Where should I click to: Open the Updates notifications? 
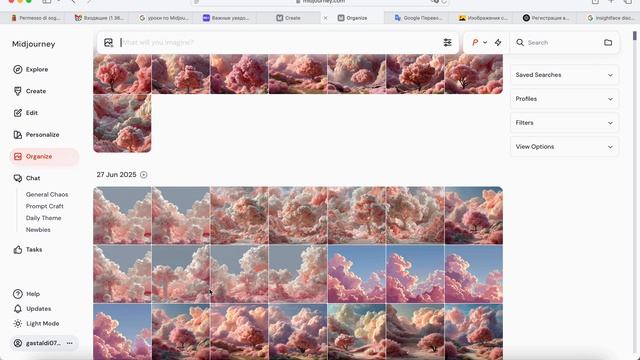click(x=33, y=309)
